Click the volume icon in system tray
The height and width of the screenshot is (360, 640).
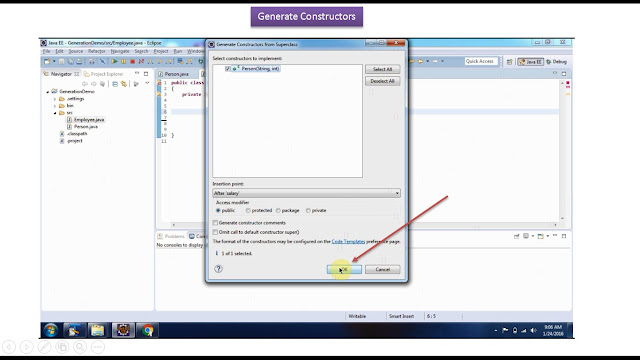point(533,330)
